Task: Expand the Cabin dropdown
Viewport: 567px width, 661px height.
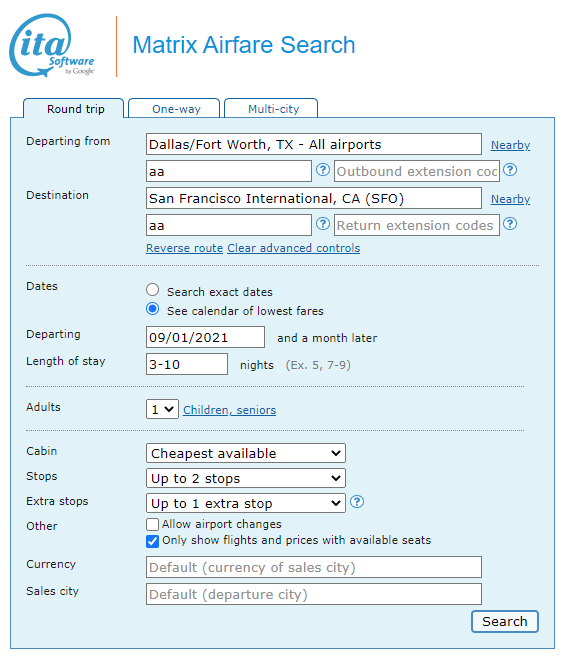Action: [x=246, y=453]
